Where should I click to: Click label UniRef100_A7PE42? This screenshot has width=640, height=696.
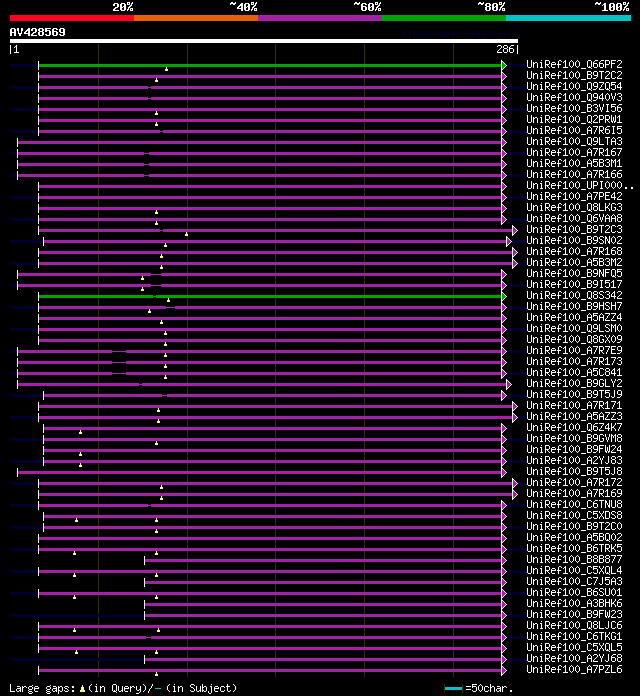tap(574, 196)
